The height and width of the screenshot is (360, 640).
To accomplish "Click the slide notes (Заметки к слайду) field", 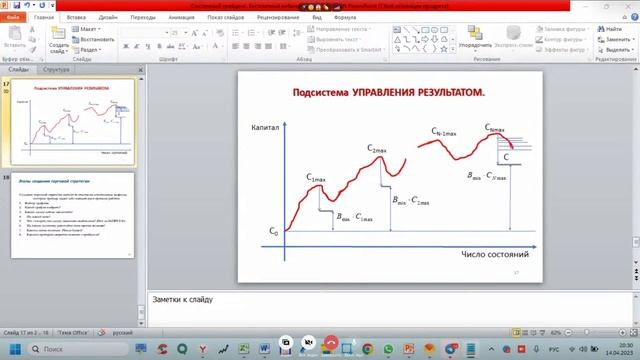I will tap(390, 309).
